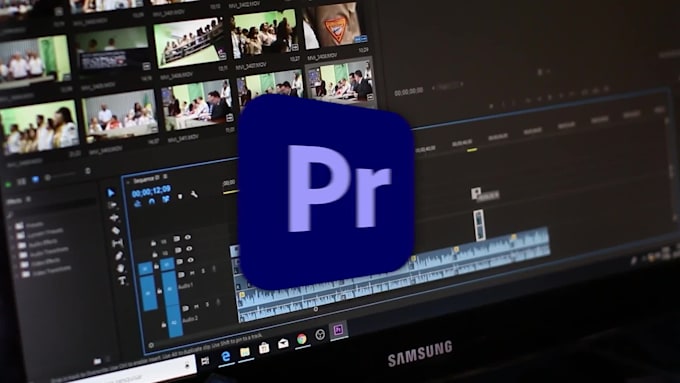Lock the Audio 1 track
Viewport: 680px width, 383px height.
tap(159, 291)
